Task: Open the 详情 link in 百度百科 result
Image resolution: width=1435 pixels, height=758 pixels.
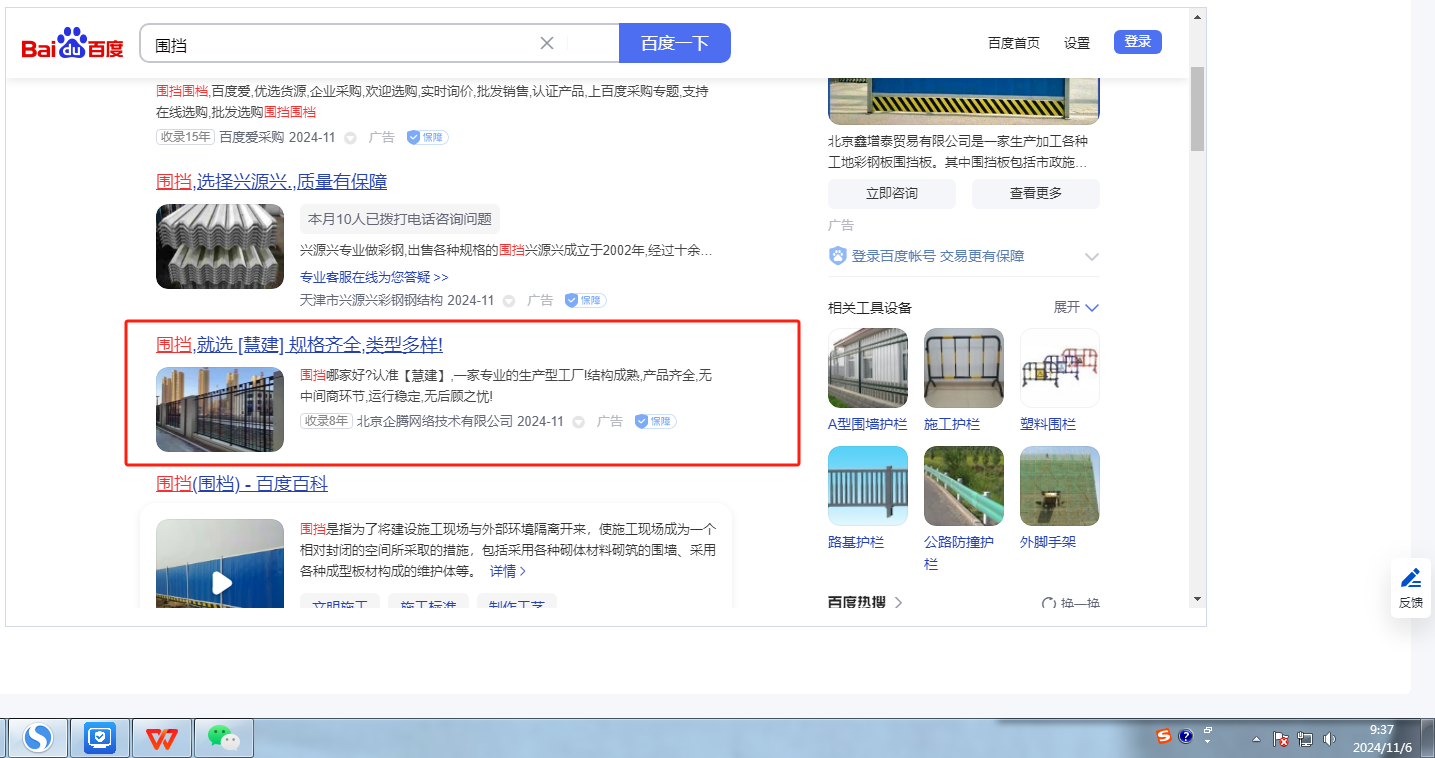Action: pyautogui.click(x=508, y=571)
